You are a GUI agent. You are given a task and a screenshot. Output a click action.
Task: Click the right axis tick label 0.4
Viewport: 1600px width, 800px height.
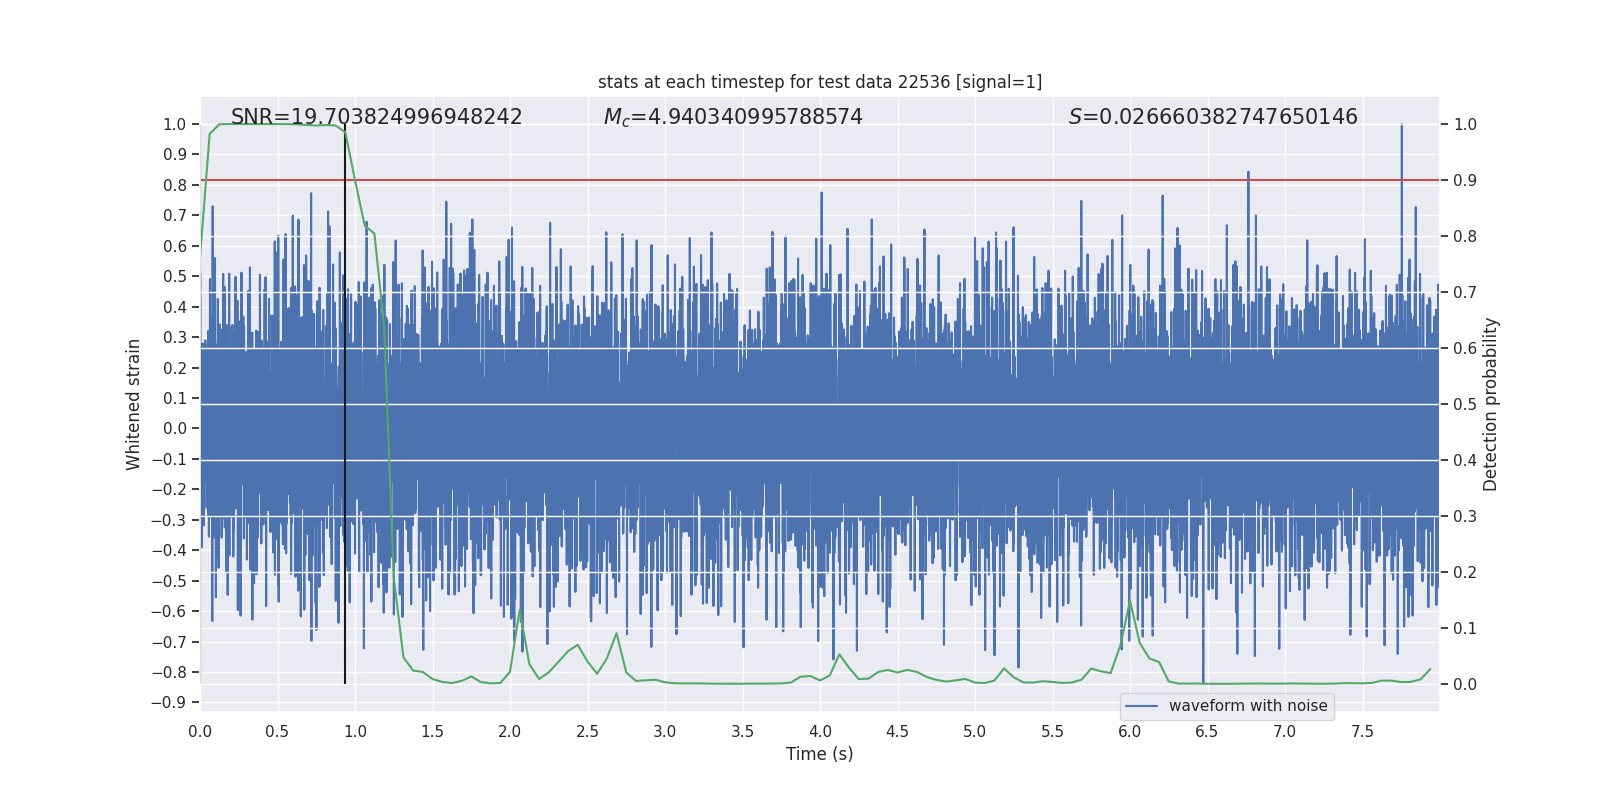coord(1465,461)
